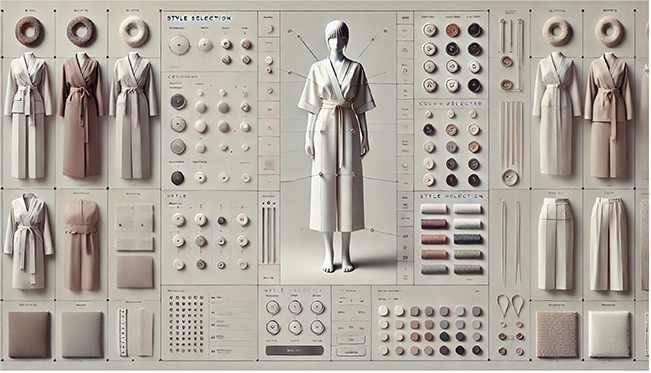Select the mauve wrap robe thumbnail
This screenshot has width=651, height=373.
tap(81, 115)
